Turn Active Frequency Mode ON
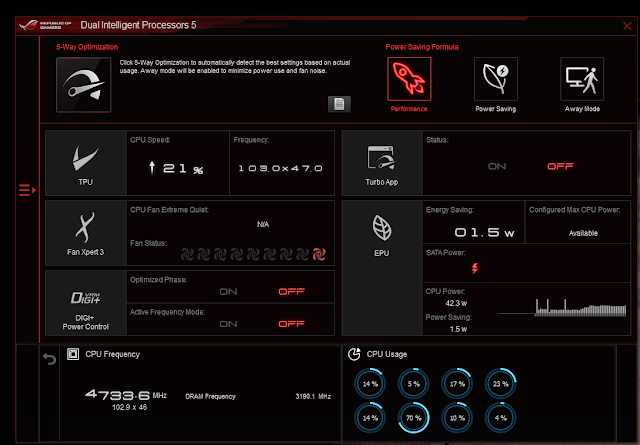Image resolution: width=640 pixels, height=445 pixels. click(x=228, y=324)
